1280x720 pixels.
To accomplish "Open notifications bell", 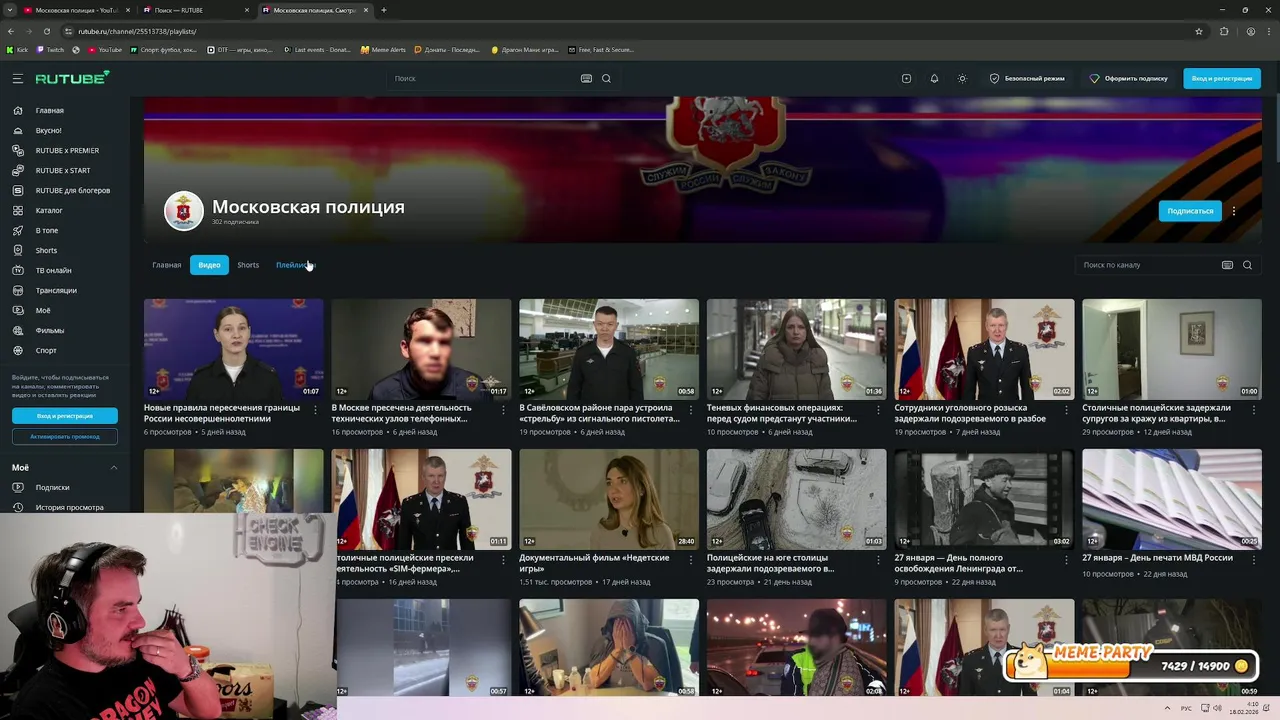I will (x=934, y=78).
